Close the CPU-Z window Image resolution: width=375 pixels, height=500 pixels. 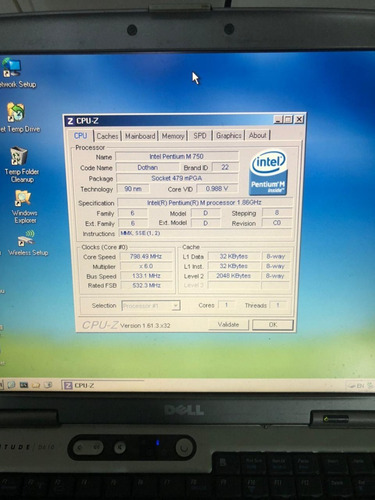299,119
